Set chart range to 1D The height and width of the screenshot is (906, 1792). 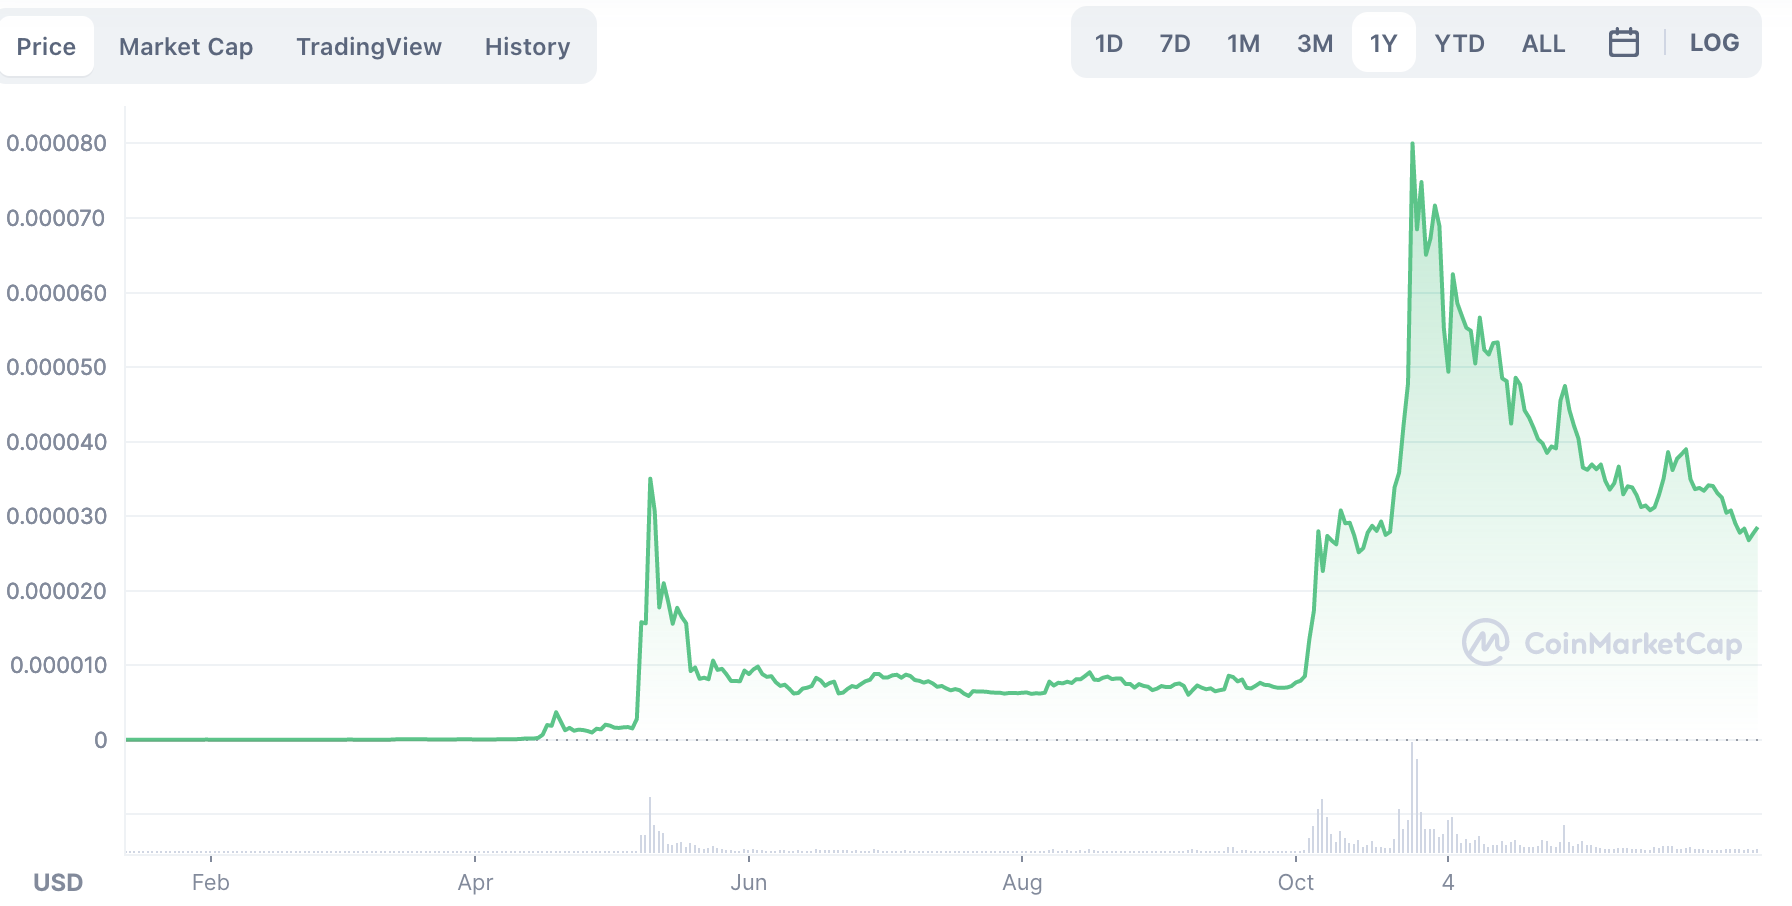coord(1109,43)
